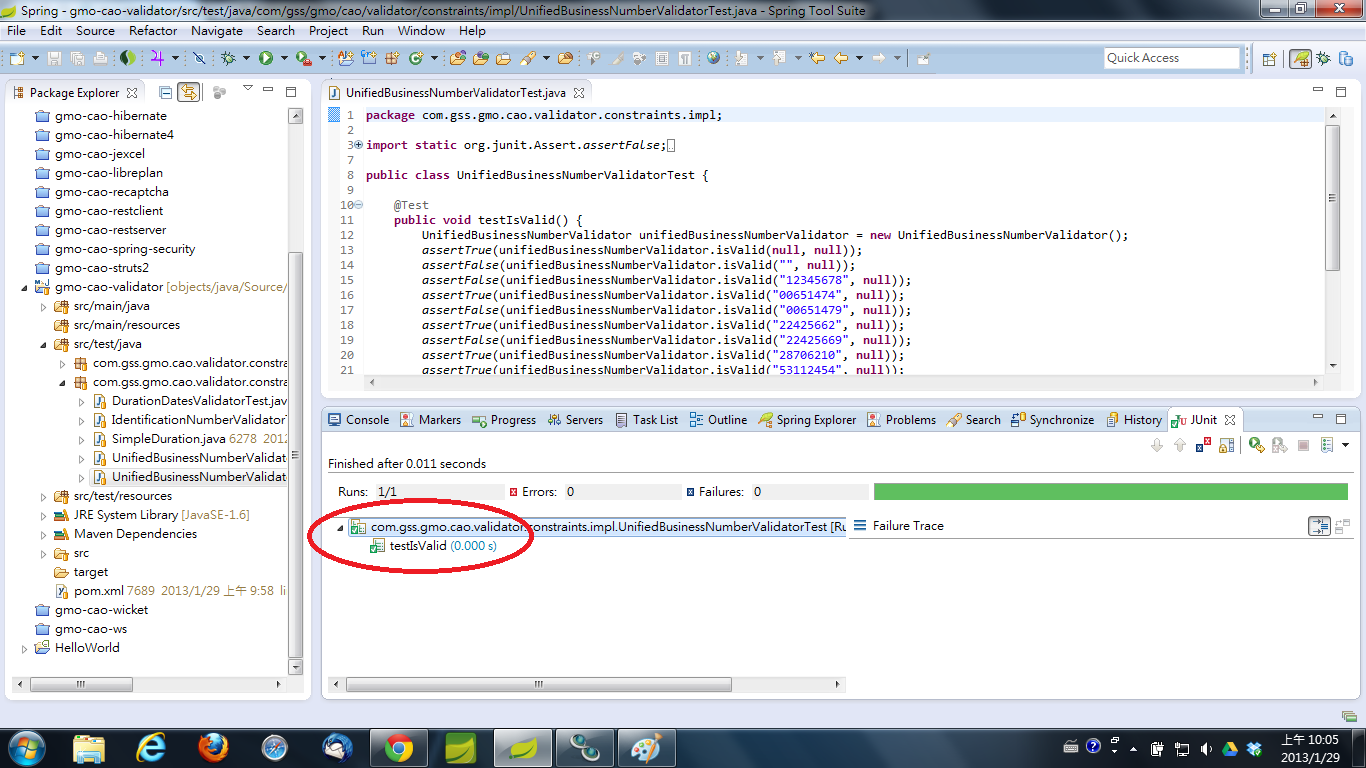Minimize the JUnit view panel
Viewport: 1366px width, 768px height.
(x=1318, y=417)
